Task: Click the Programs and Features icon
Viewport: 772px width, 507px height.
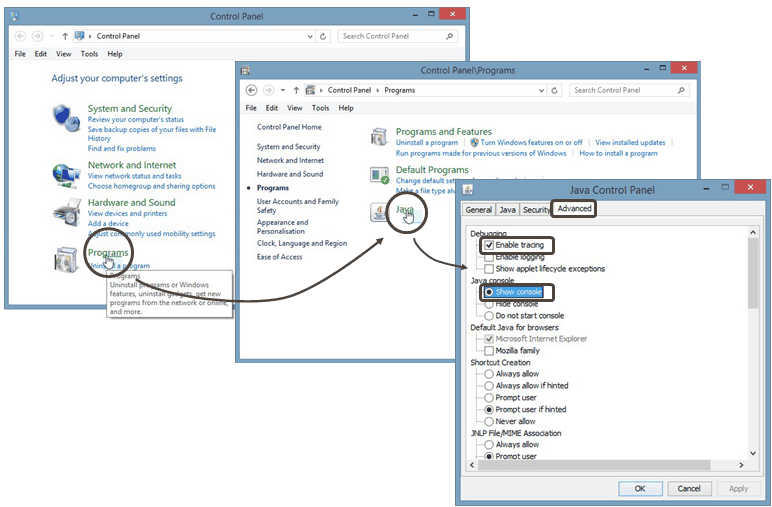Action: 379,136
